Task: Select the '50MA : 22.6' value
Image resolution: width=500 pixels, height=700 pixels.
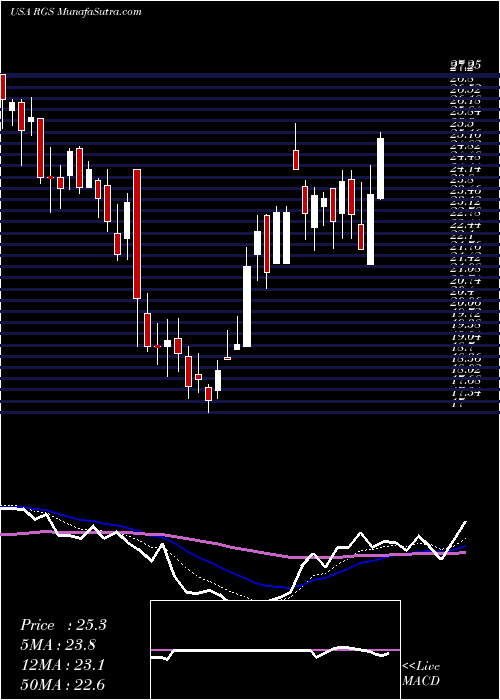Action: click(x=63, y=685)
